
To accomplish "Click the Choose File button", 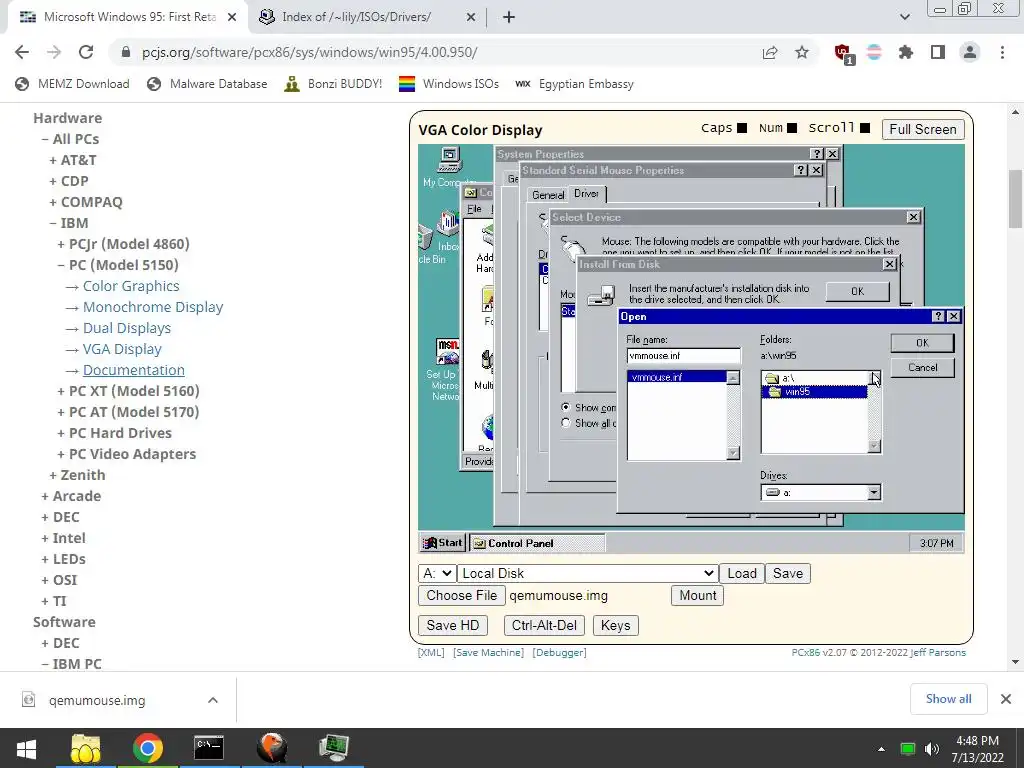I will 461,596.
